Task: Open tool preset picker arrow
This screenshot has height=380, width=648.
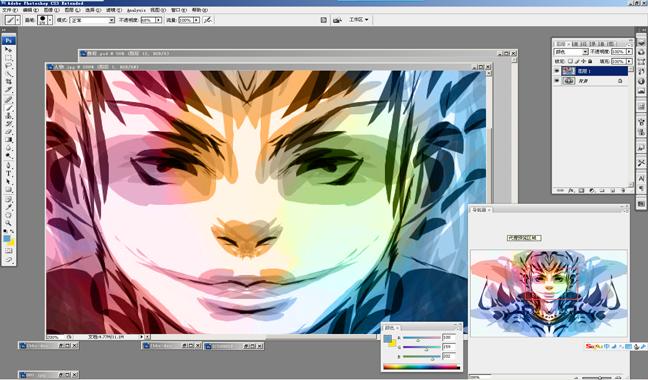Action: pos(18,19)
